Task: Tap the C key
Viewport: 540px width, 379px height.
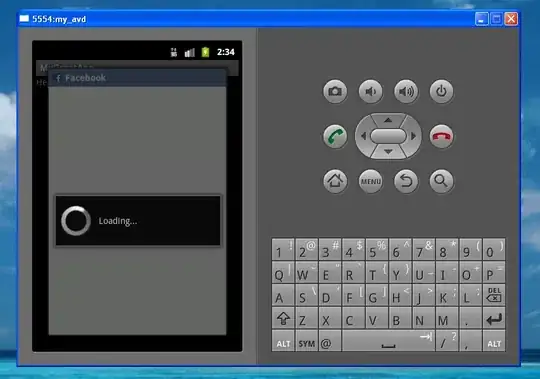Action: pos(353,318)
